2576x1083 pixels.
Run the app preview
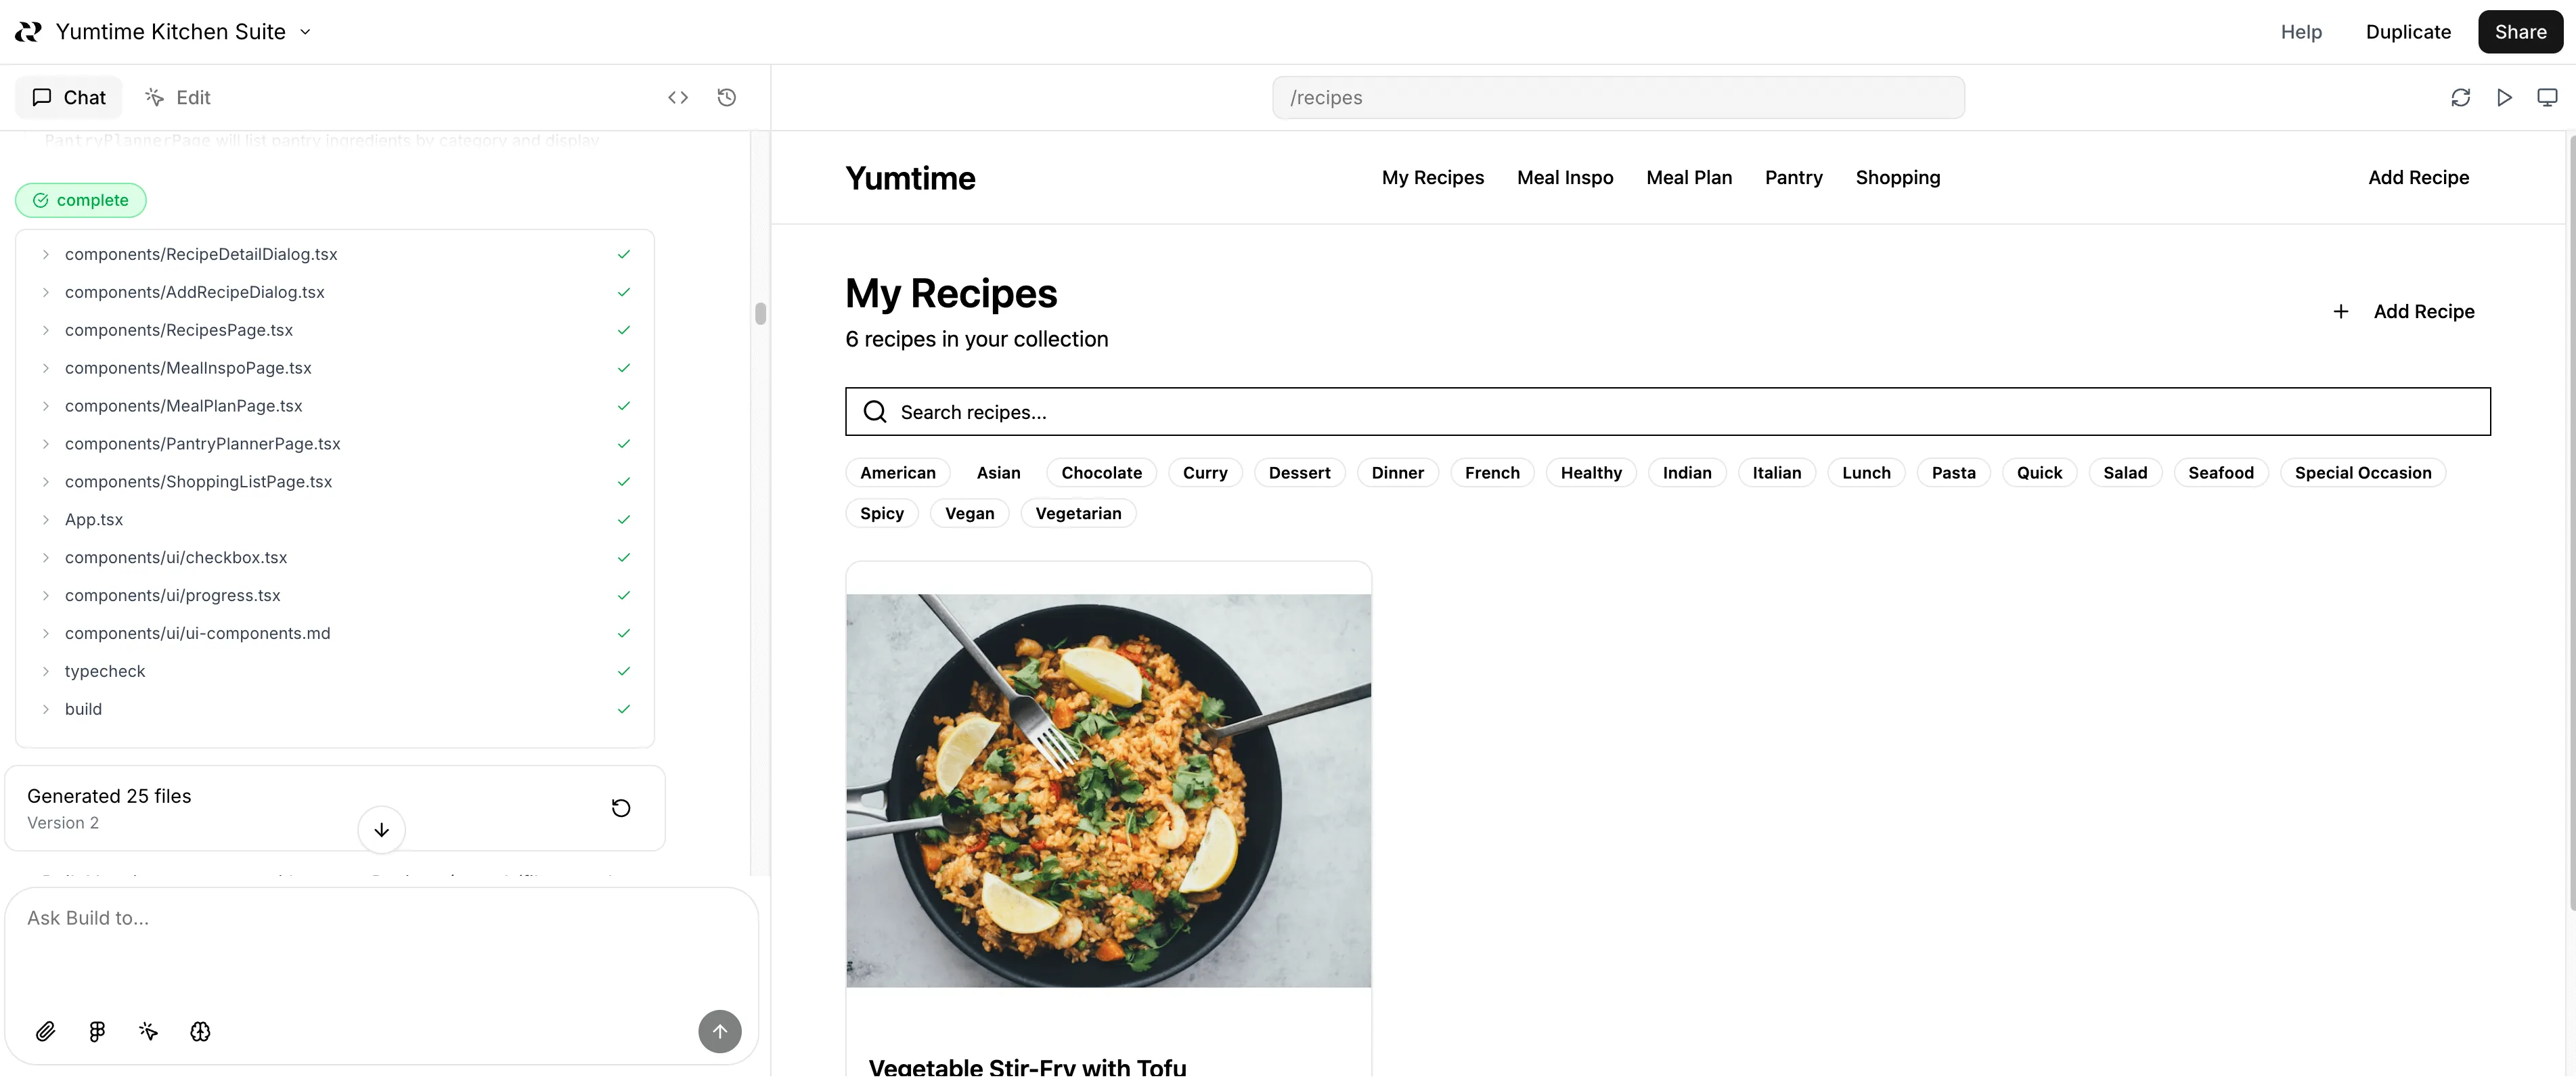tap(2505, 97)
